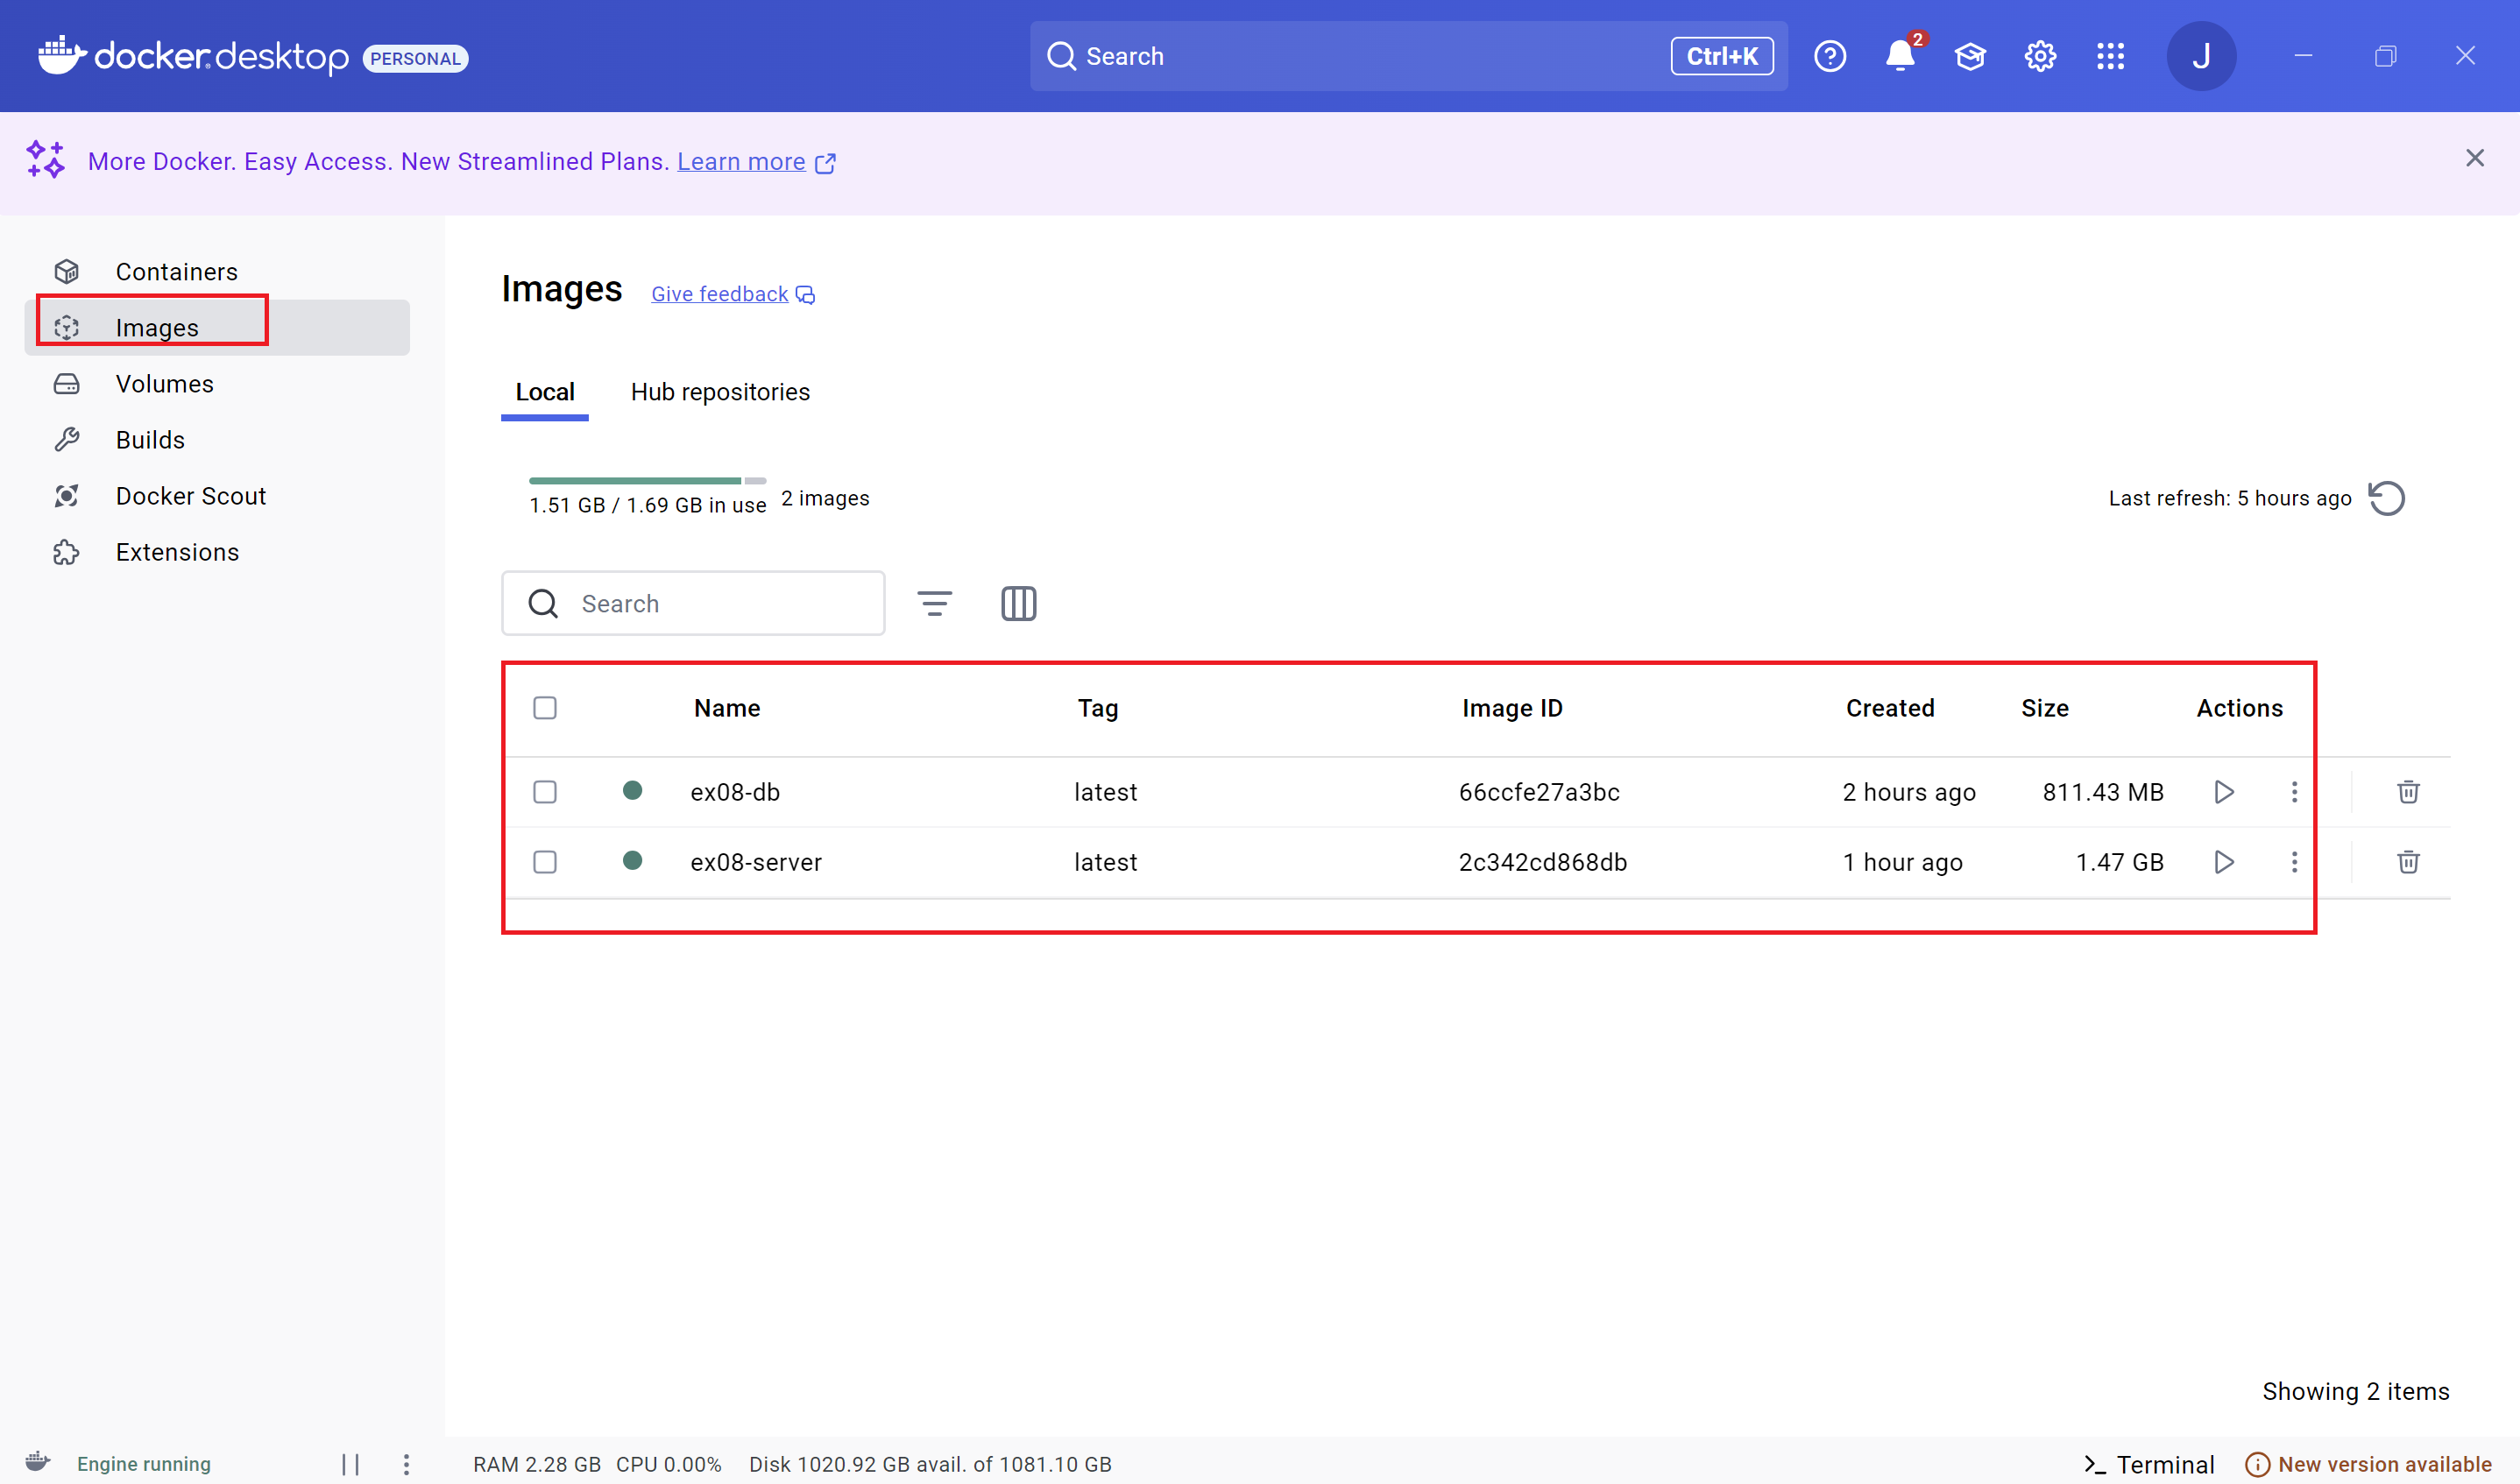The width and height of the screenshot is (2520, 1484).
Task: Open the filter options dropdown
Action: pyautogui.click(x=934, y=604)
